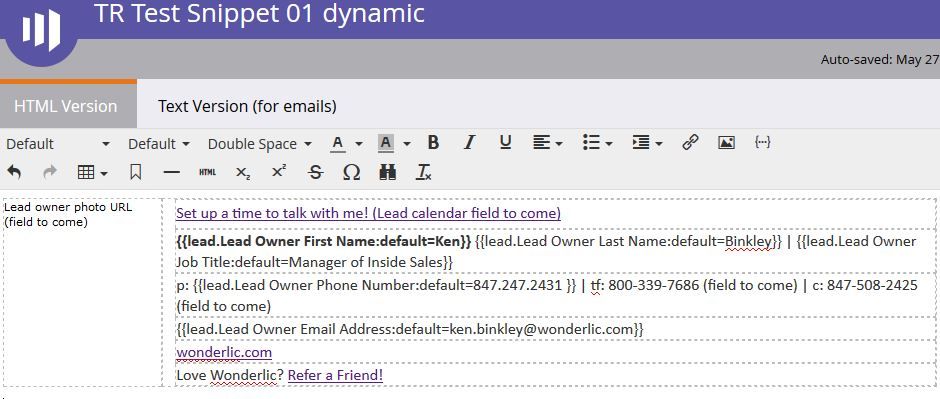This screenshot has width=940, height=399.
Task: Toggle Bold formatting
Action: (433, 143)
